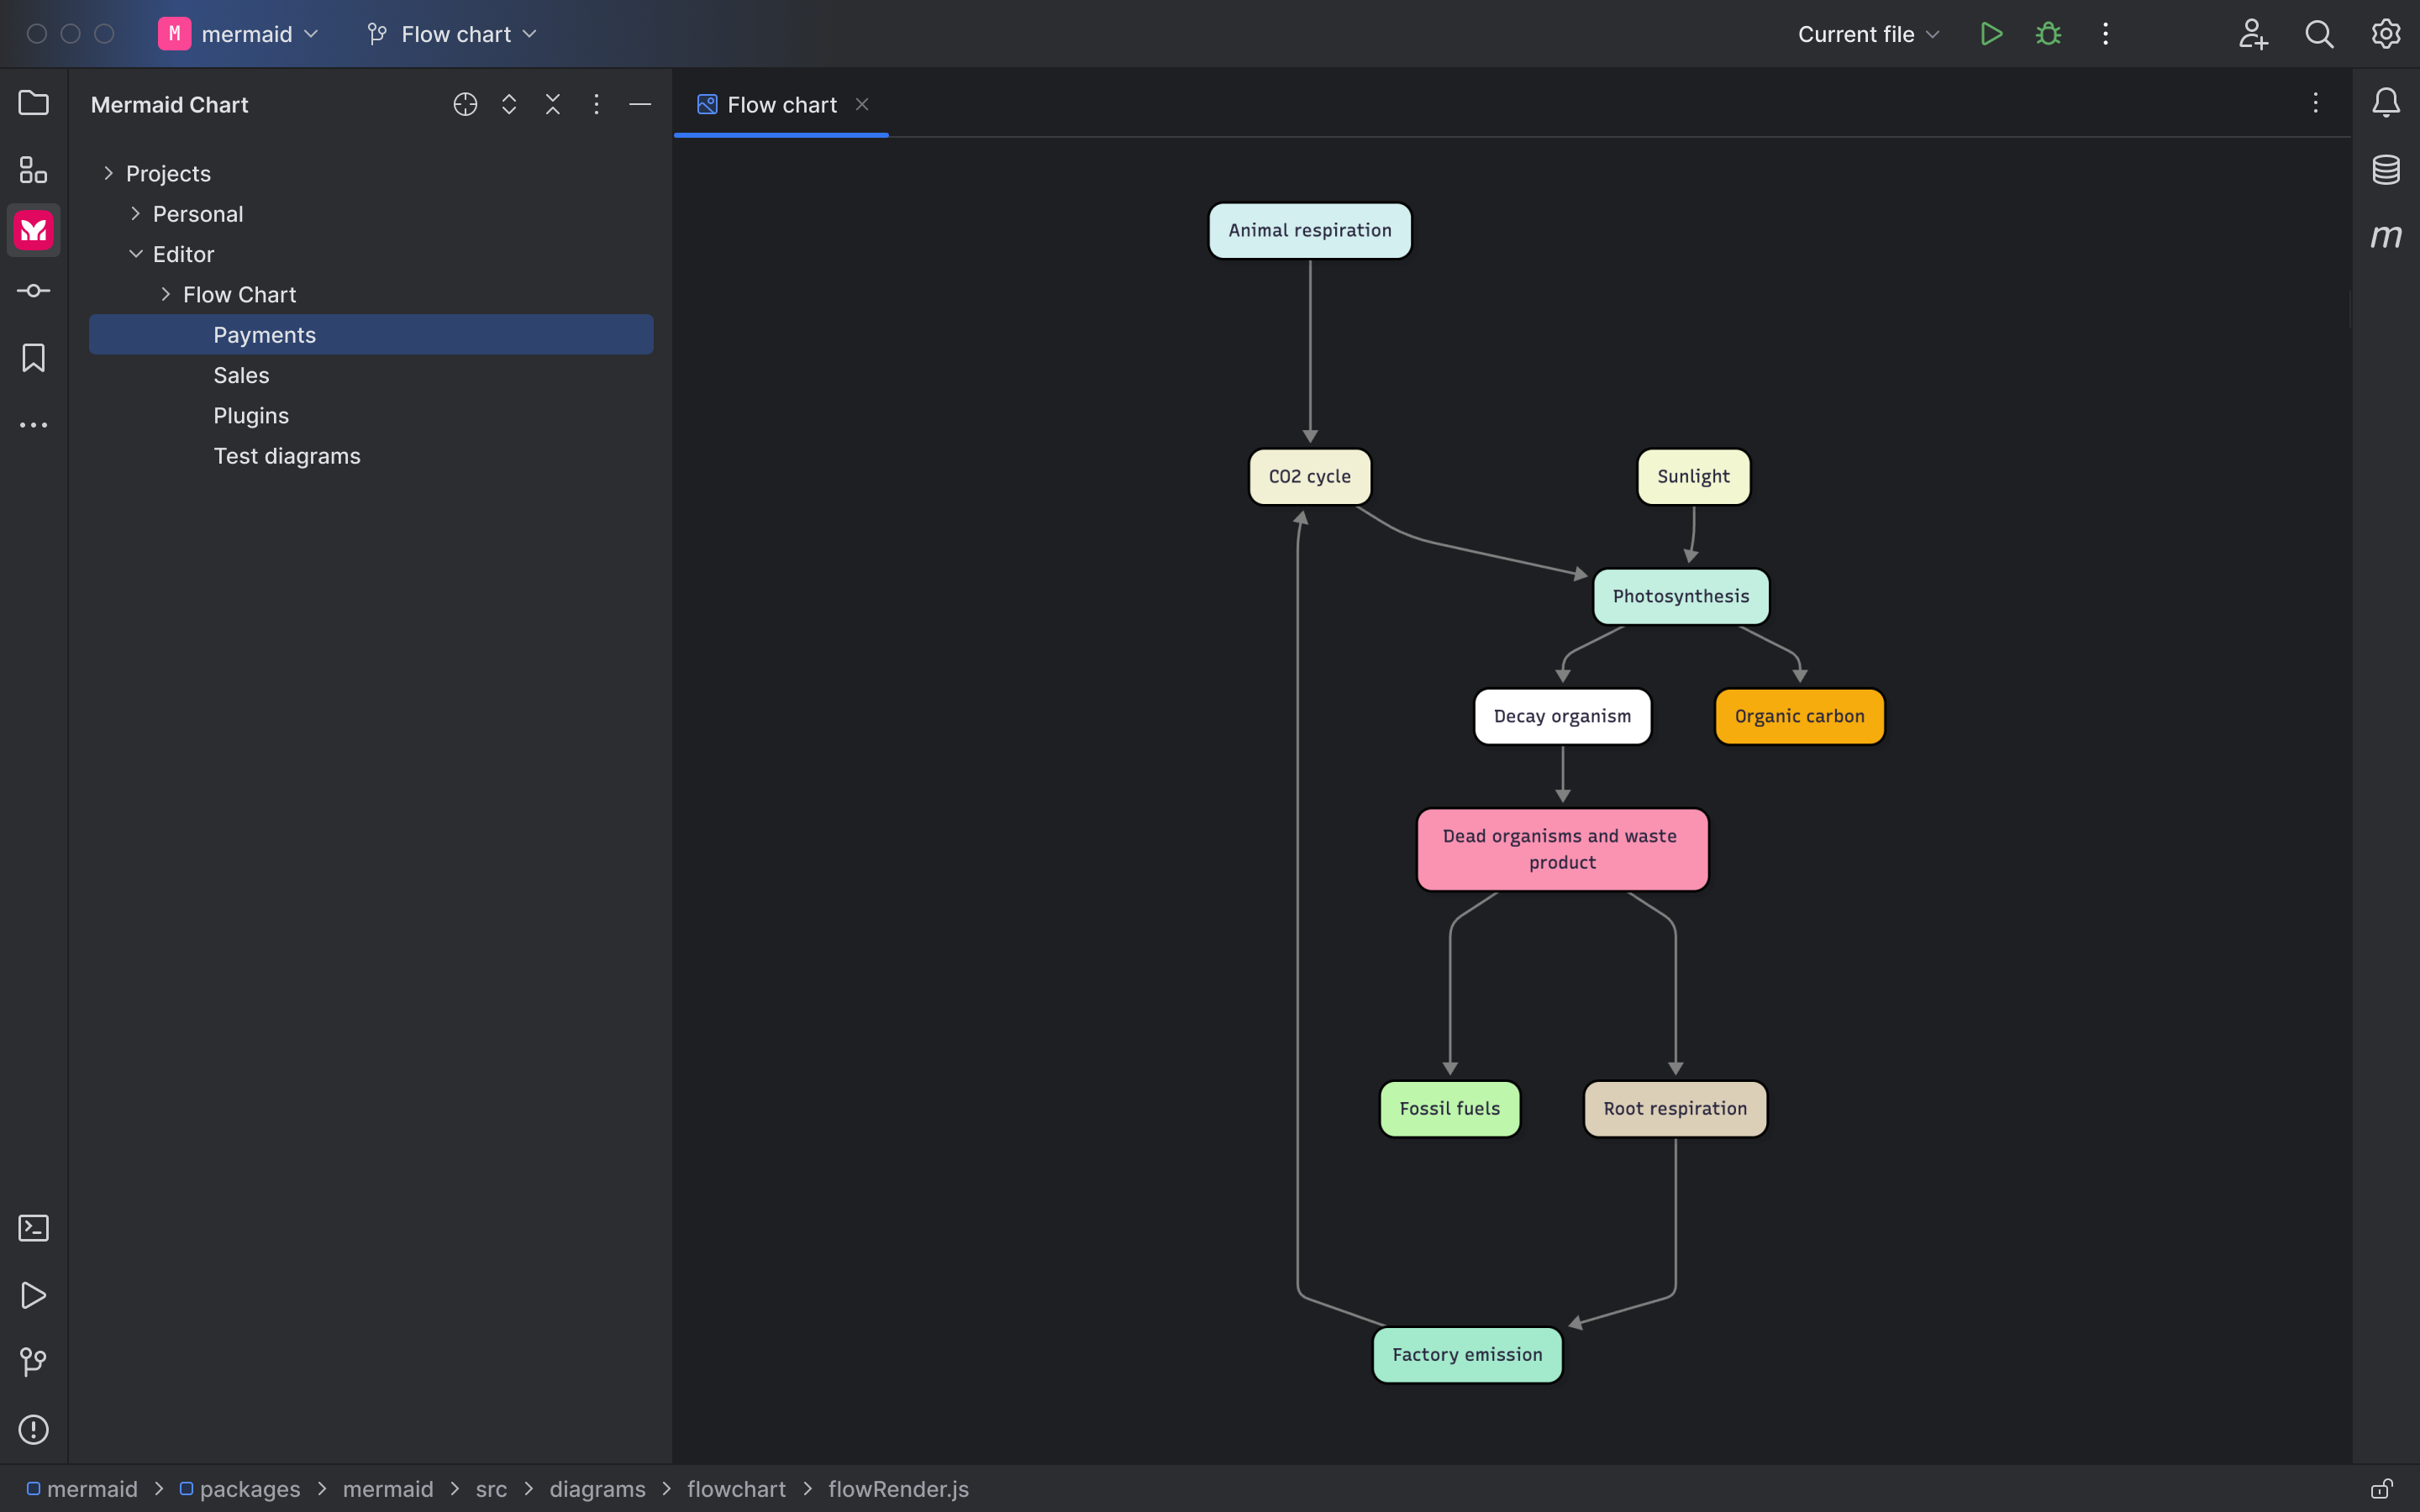Open the Database tool window
The image size is (2420, 1512).
click(2386, 169)
